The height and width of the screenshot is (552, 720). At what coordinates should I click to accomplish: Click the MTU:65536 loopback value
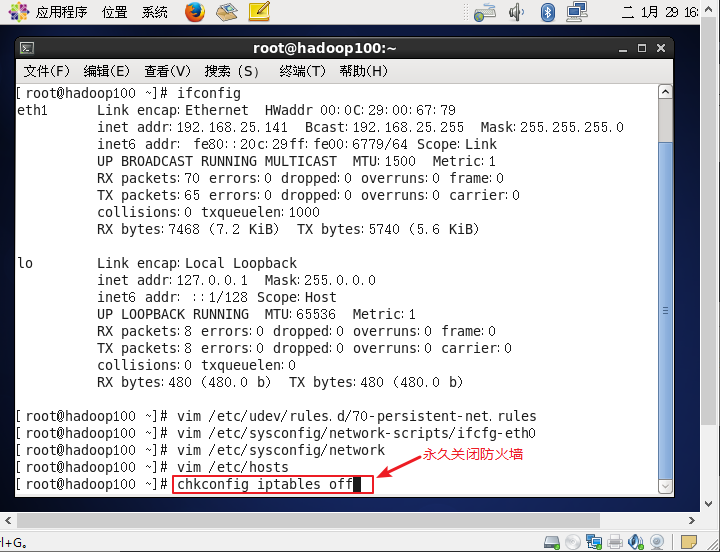coord(300,315)
